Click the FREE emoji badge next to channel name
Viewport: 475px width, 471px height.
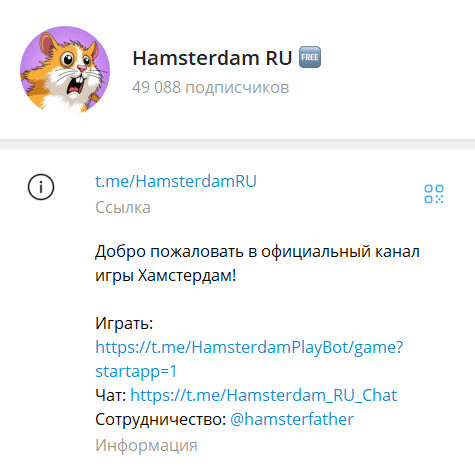point(310,57)
